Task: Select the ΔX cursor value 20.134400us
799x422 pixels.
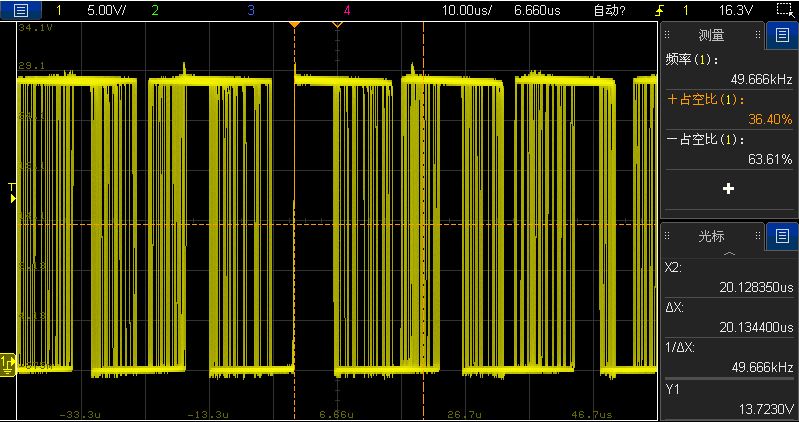Action: [x=756, y=327]
